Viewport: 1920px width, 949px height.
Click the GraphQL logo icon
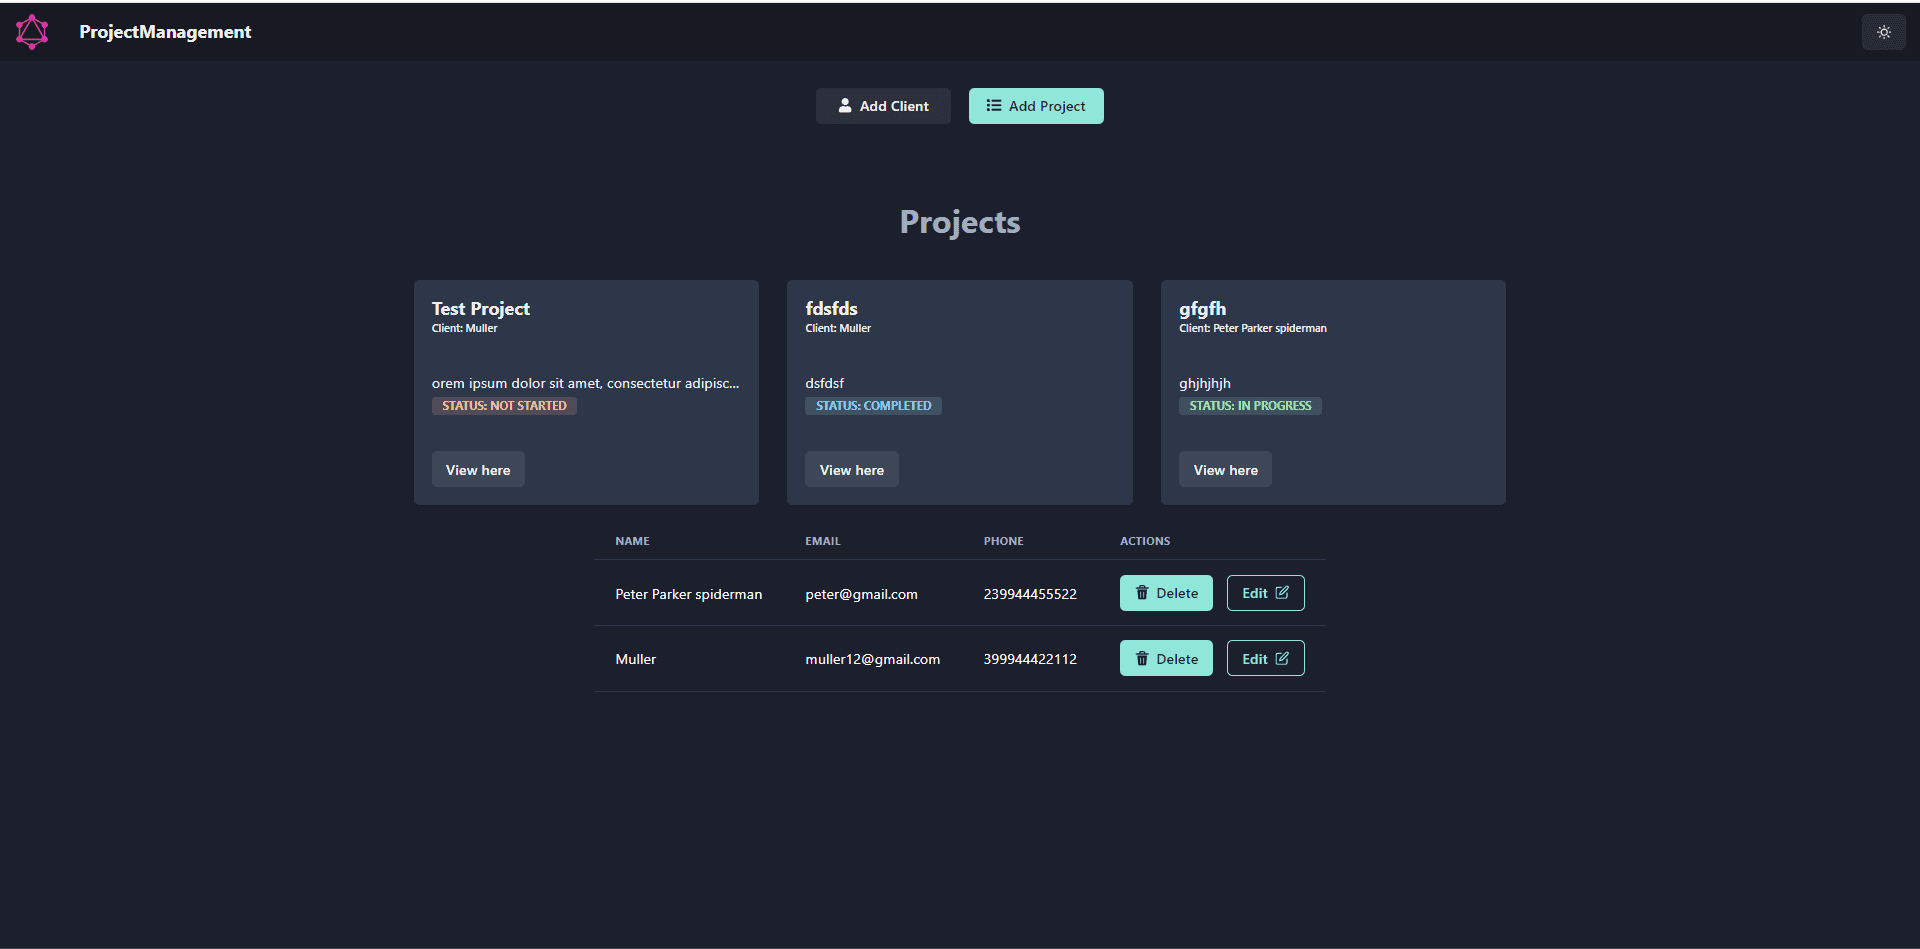(x=31, y=31)
